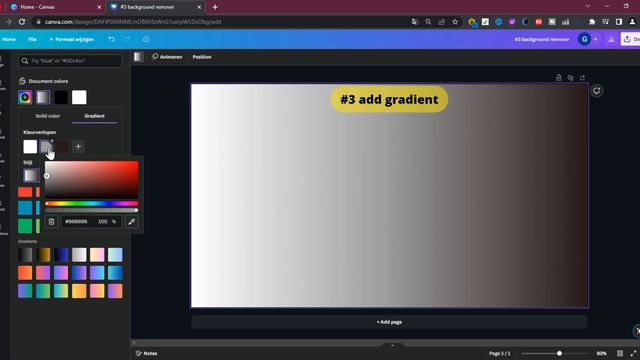Select the white gradient color stop
This screenshot has width=640, height=360.
click(x=30, y=147)
